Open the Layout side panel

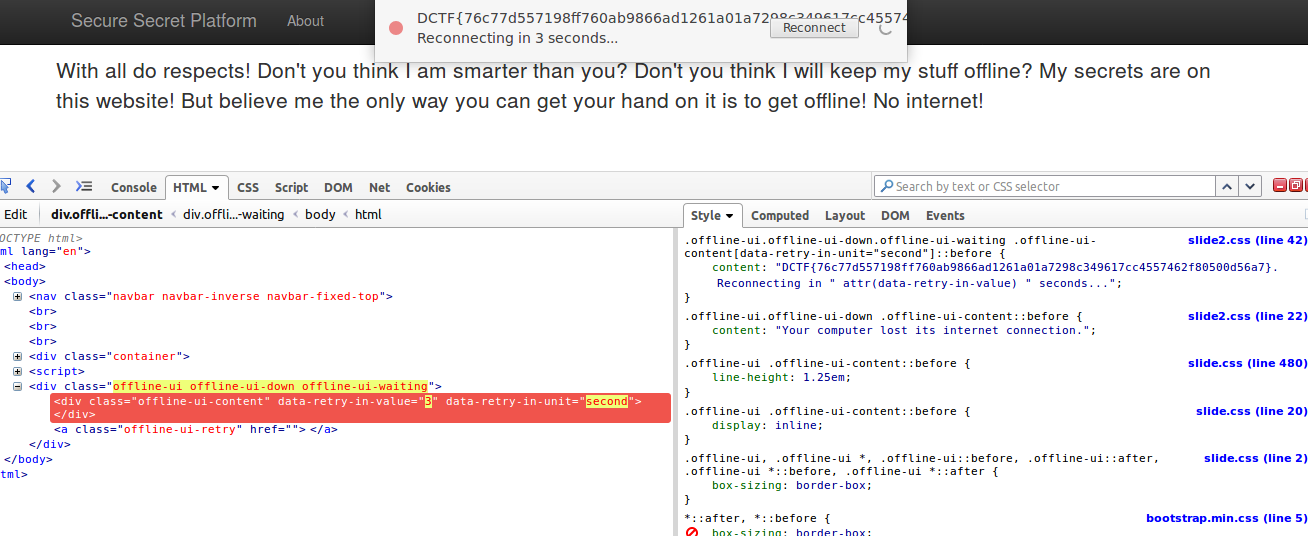(845, 215)
